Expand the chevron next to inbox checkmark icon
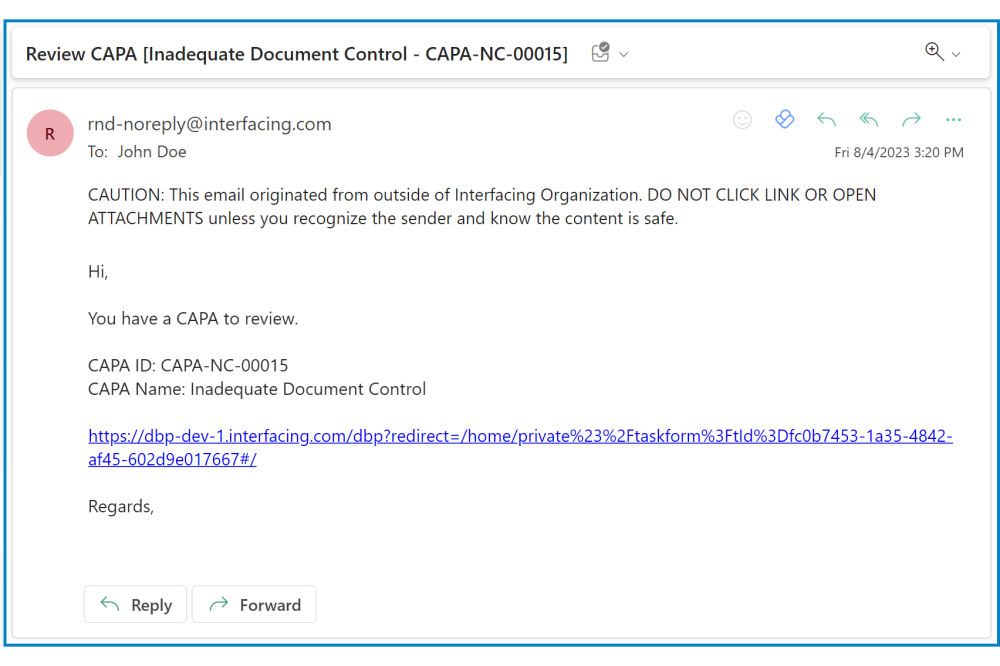1000x666 pixels. coord(624,54)
